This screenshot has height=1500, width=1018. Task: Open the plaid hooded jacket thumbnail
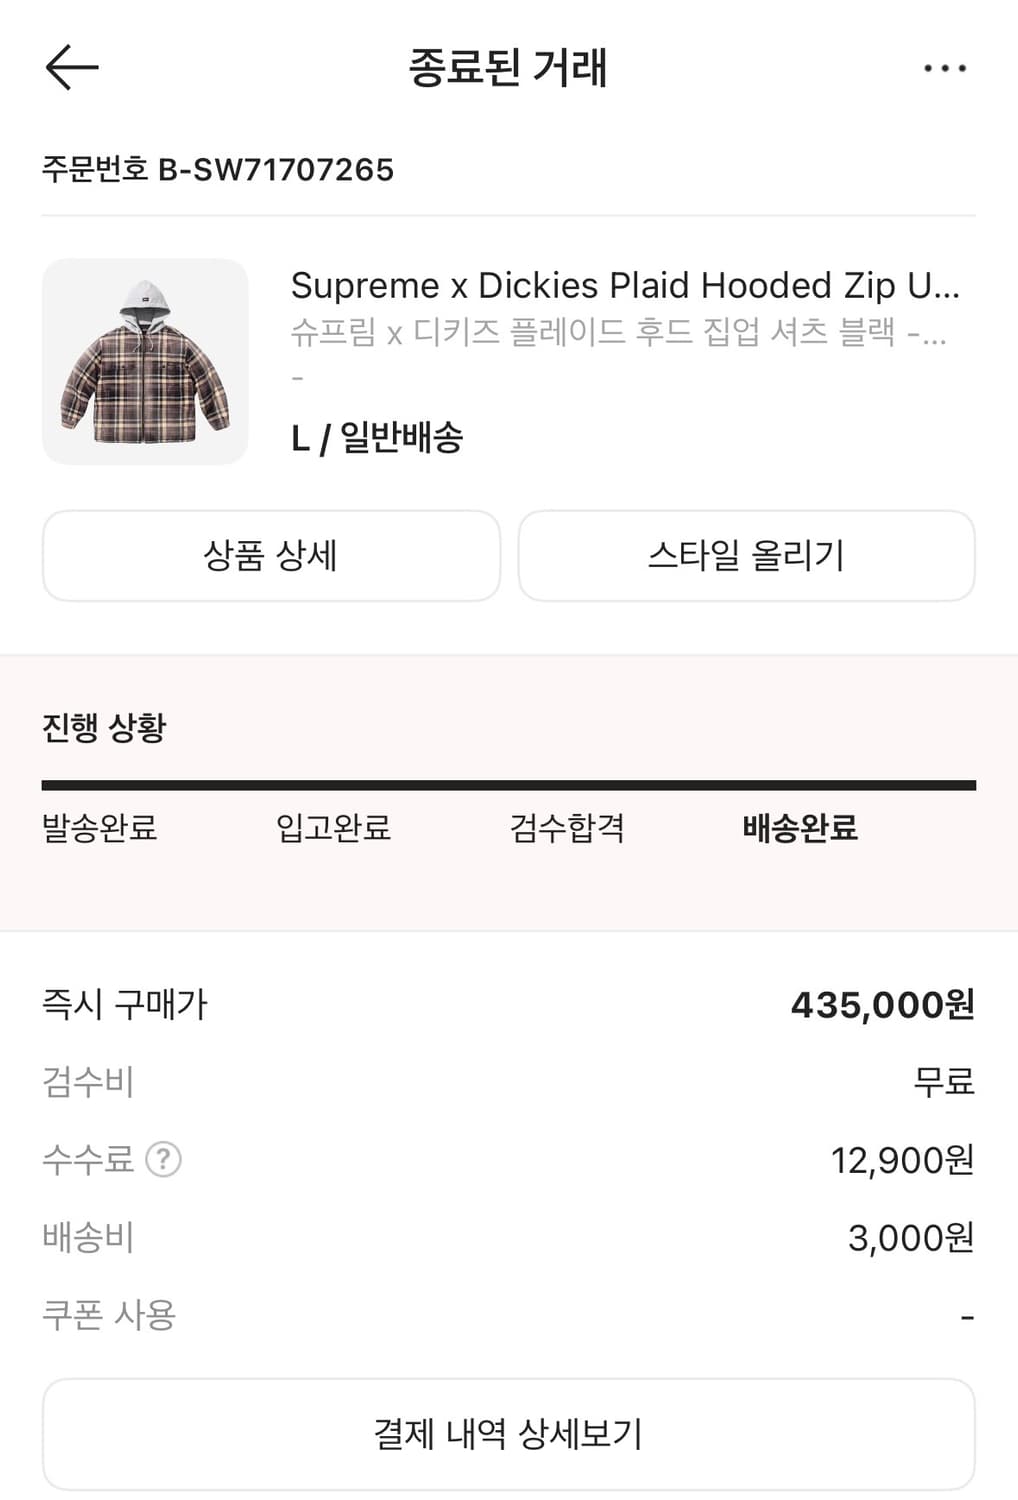pos(145,361)
